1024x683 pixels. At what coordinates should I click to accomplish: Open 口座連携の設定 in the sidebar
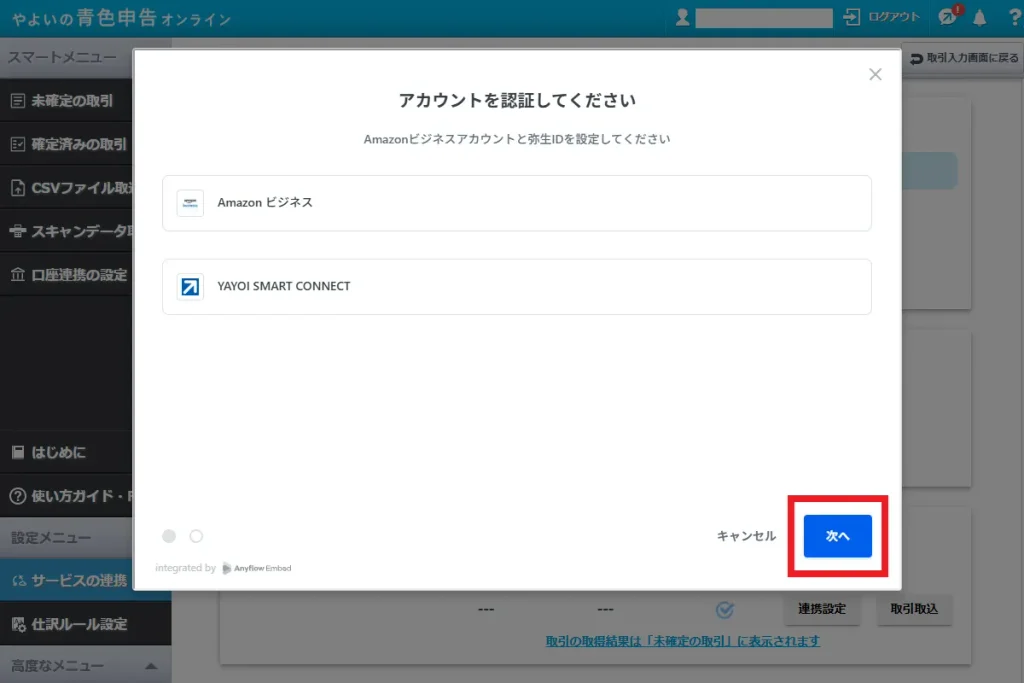(x=66, y=275)
